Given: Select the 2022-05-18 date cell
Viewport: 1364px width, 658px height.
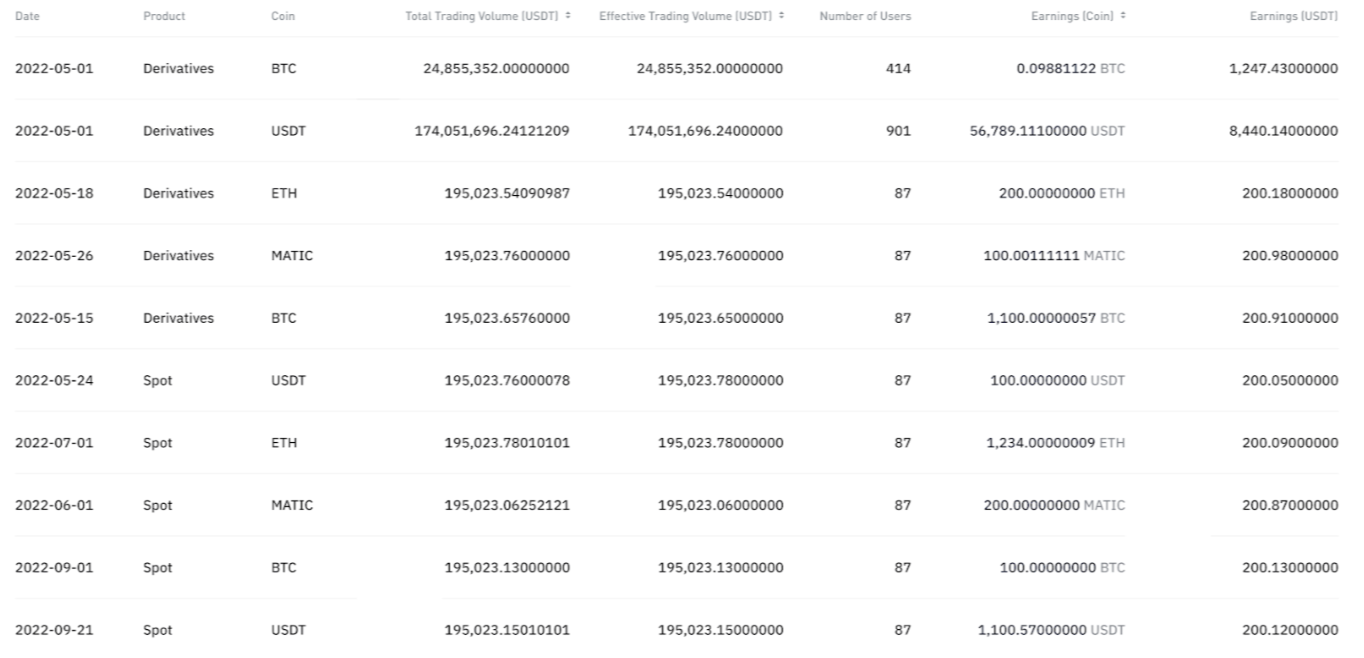Looking at the screenshot, I should pyautogui.click(x=54, y=193).
